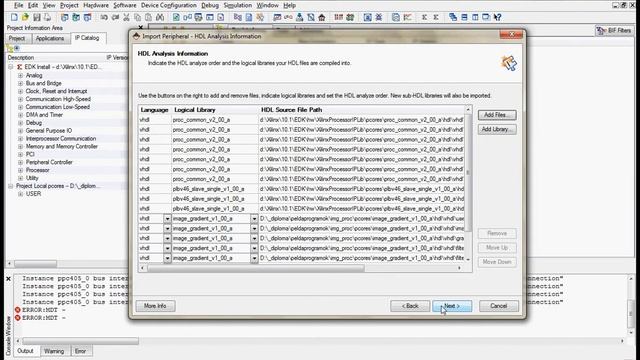Open library dropdown for row ending vhdl\gra

[x=254, y=238]
